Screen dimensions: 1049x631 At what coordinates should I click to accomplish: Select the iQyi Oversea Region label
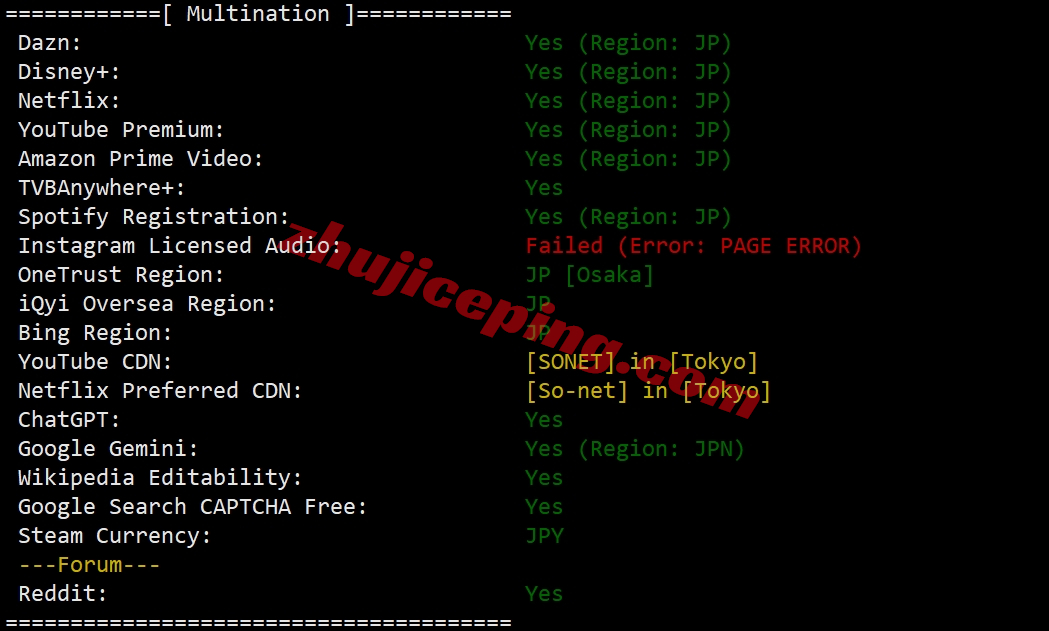point(147,304)
